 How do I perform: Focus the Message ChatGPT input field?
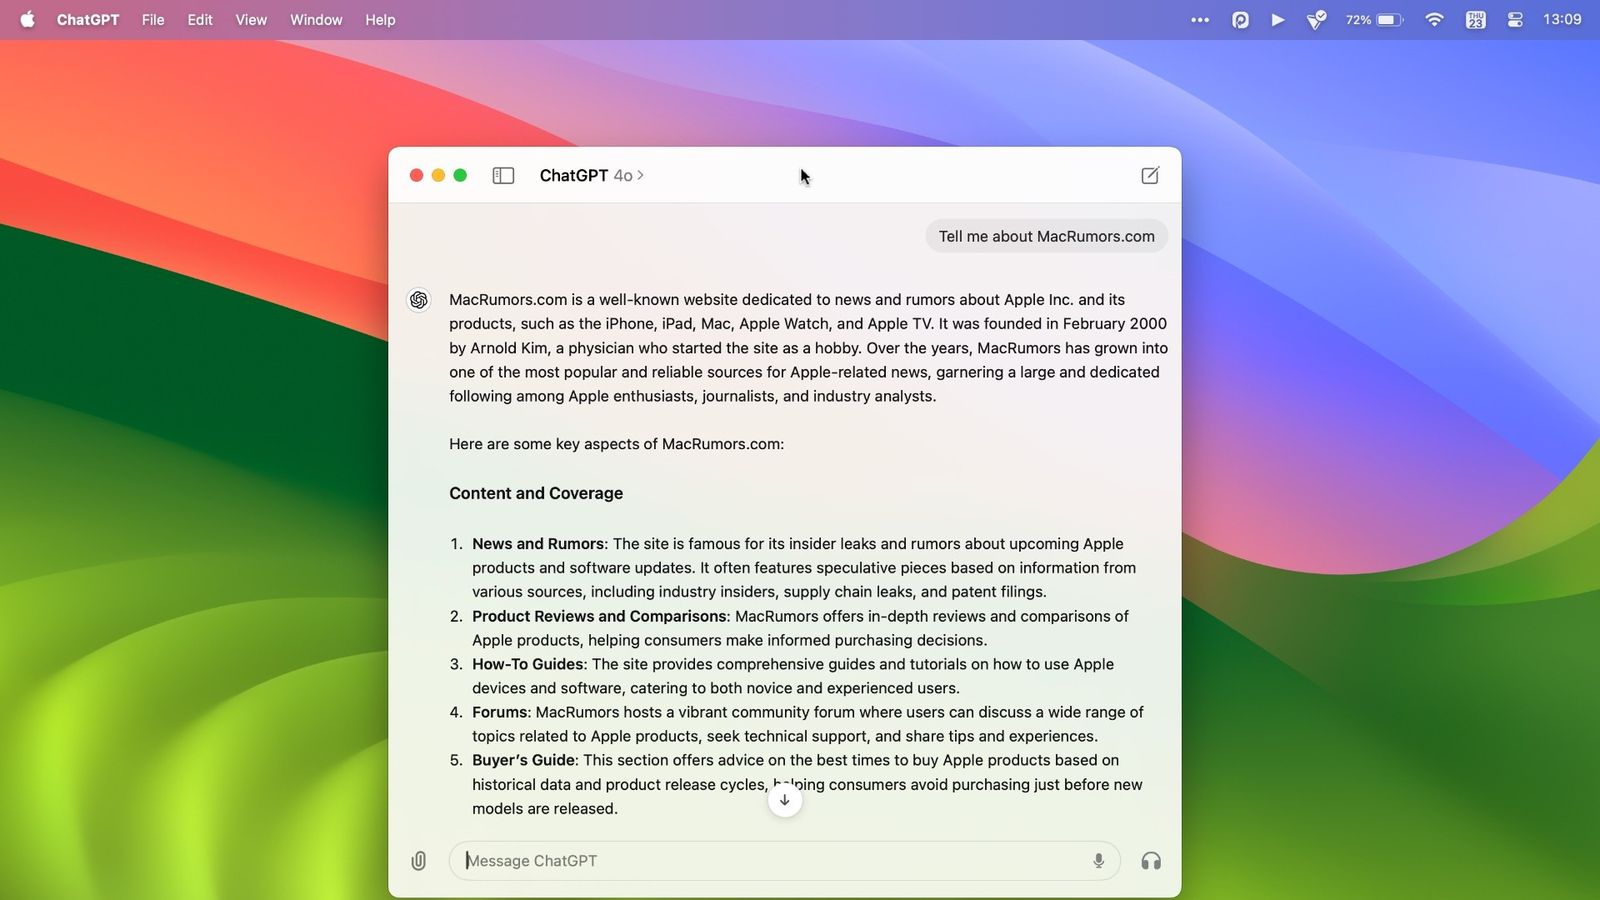pyautogui.click(x=784, y=861)
